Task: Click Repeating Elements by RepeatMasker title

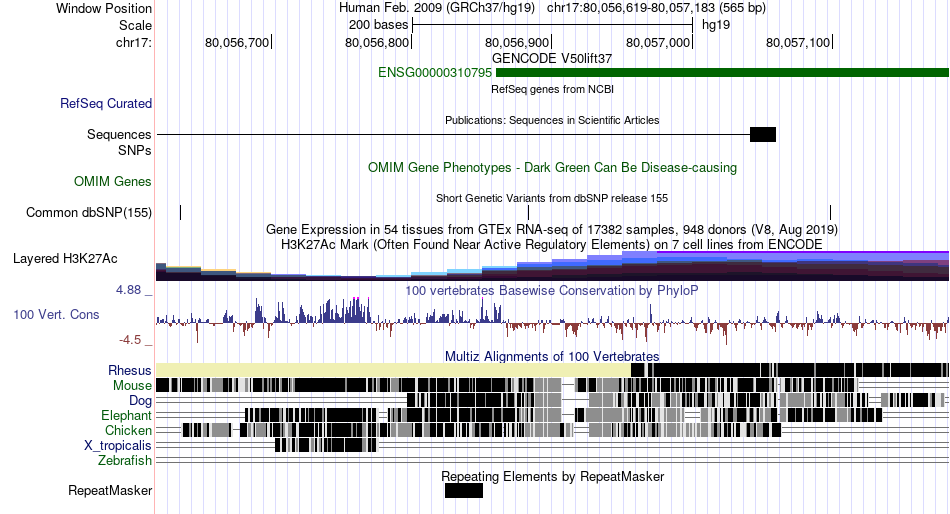Action: [553, 476]
